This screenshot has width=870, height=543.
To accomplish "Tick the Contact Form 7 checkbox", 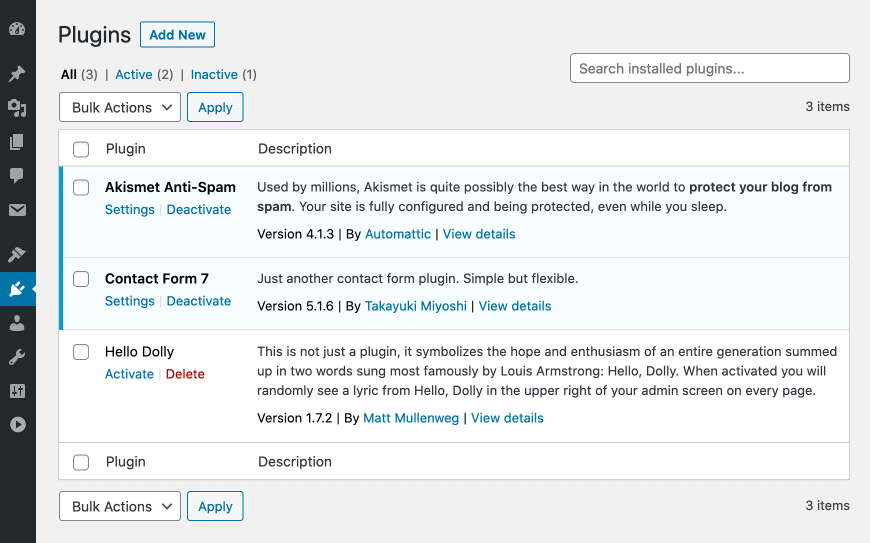I will click(x=81, y=279).
